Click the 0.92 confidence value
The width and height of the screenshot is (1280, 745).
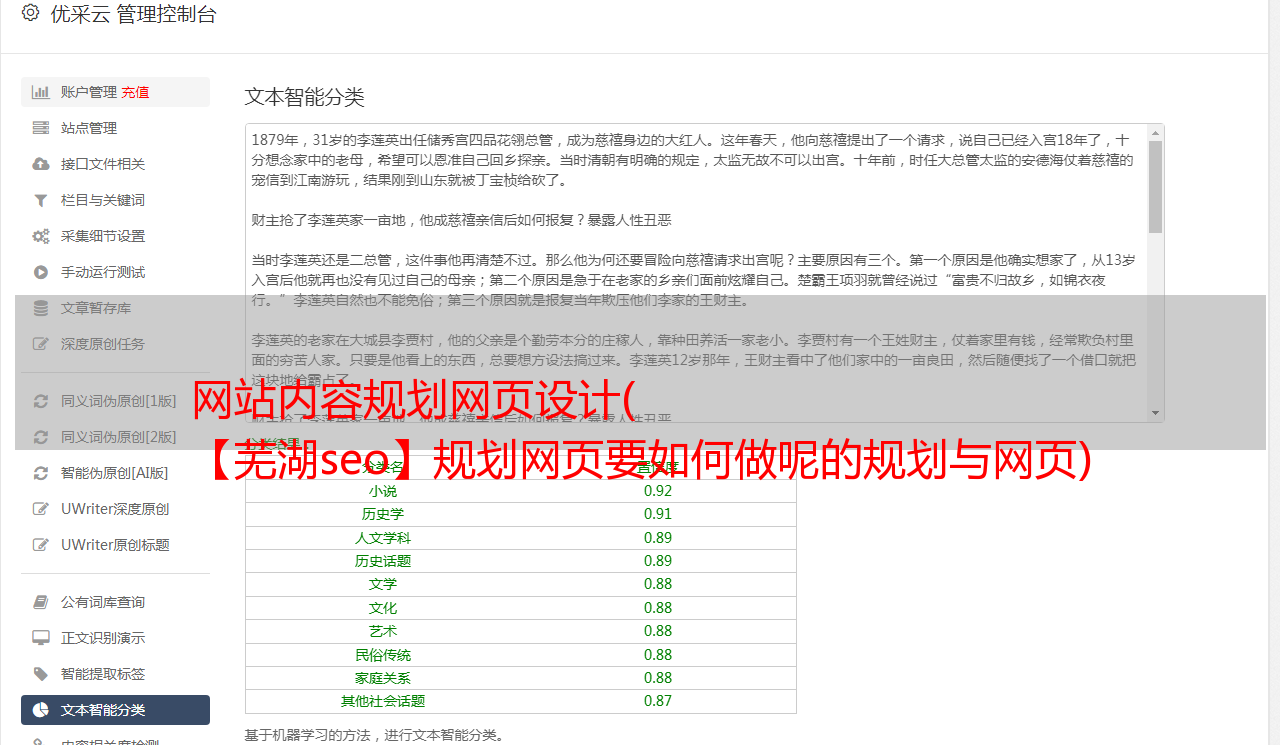[658, 491]
